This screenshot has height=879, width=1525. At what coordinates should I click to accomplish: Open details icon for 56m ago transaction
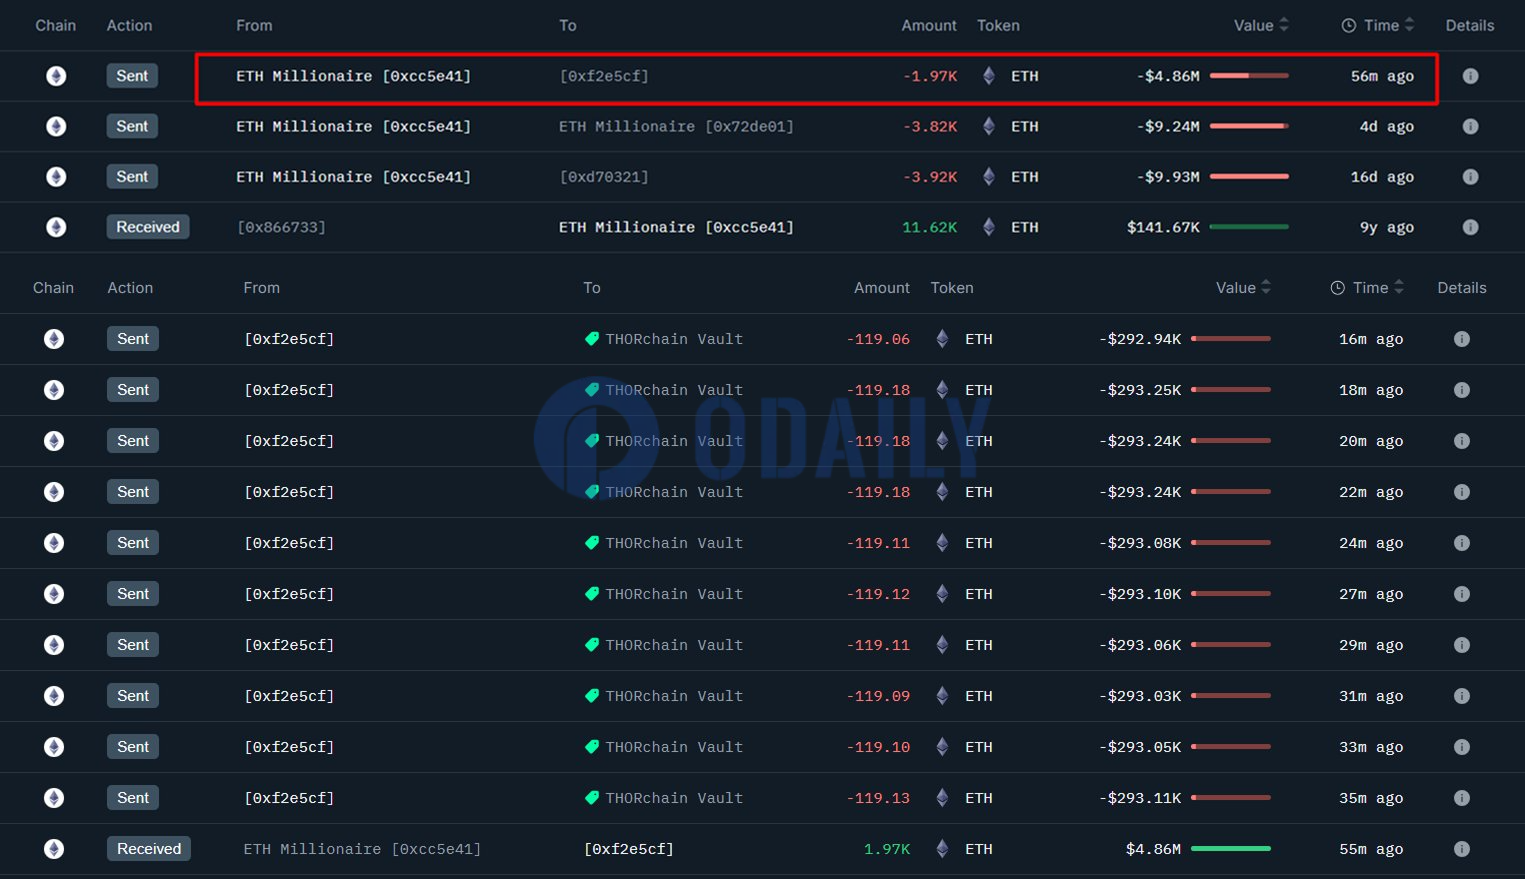[1470, 76]
